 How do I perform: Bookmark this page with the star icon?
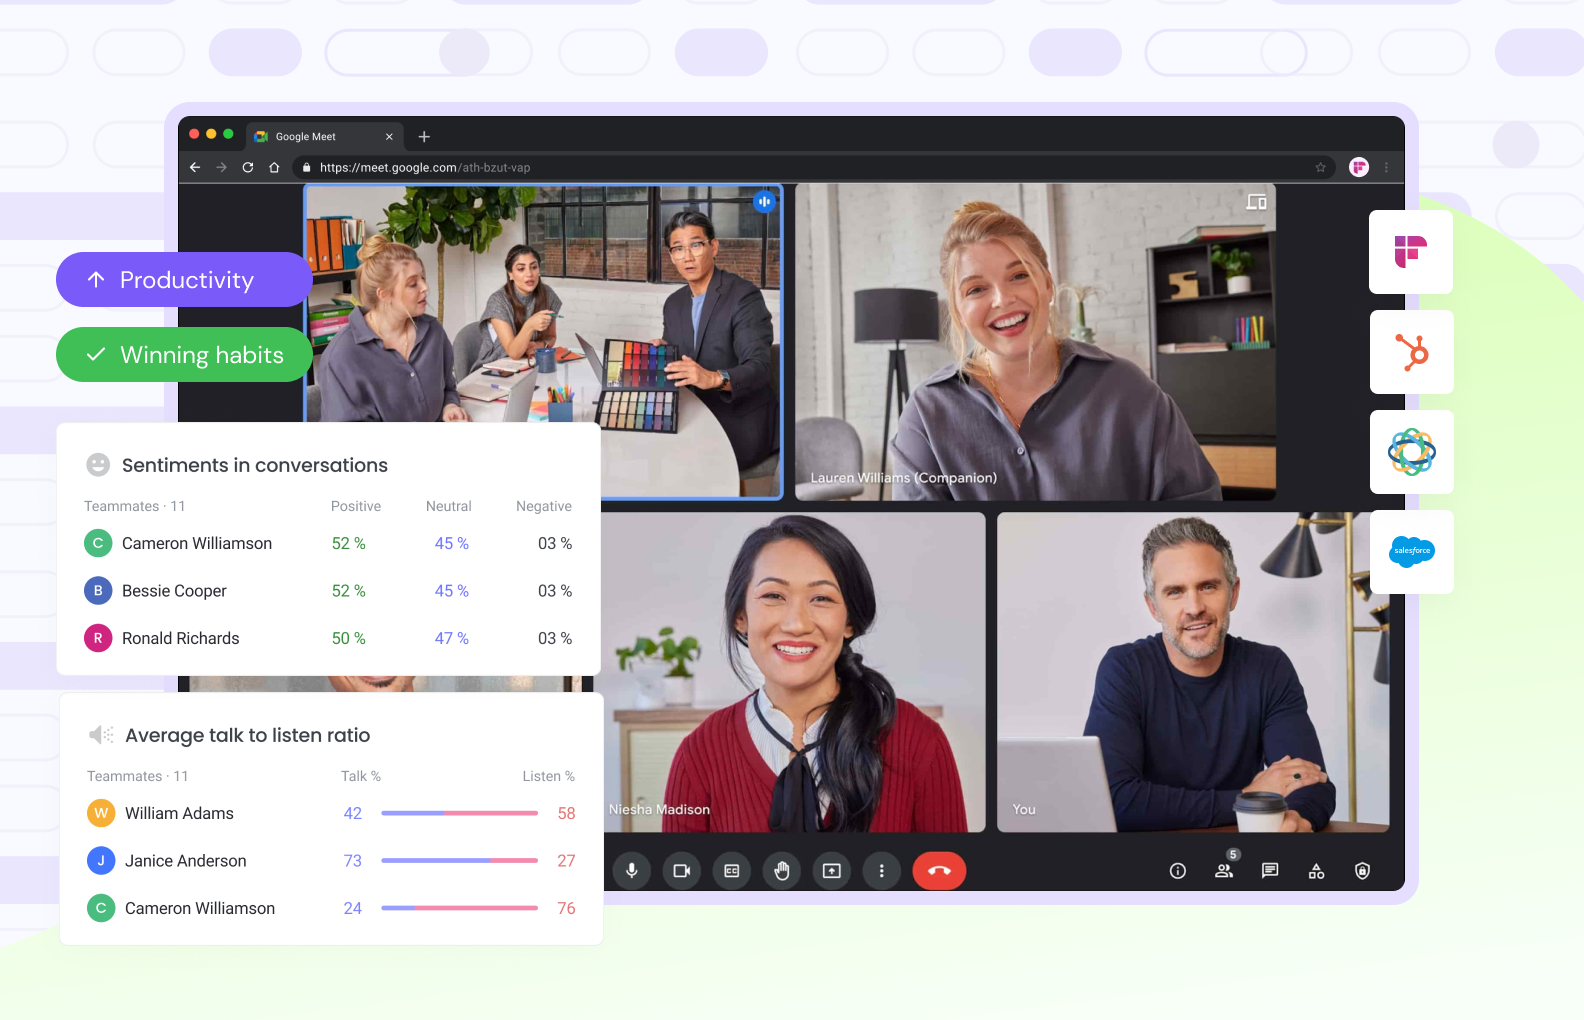[x=1320, y=167]
